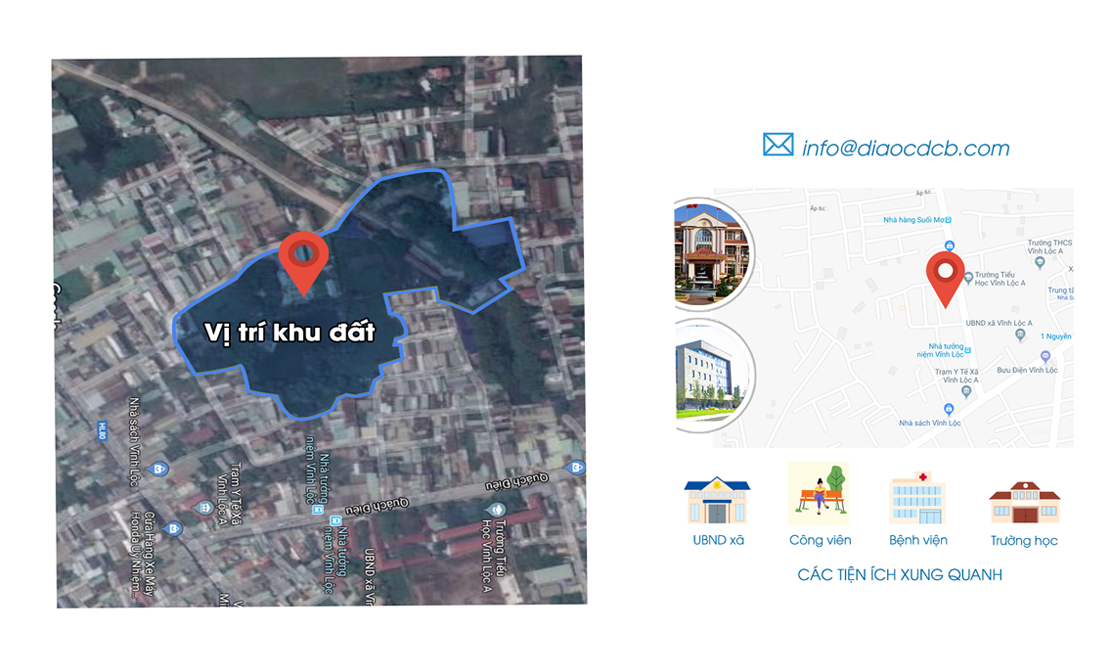
Task: Click the UBND xã Vĩnh Lộc A marker icon
Action: [1019, 335]
